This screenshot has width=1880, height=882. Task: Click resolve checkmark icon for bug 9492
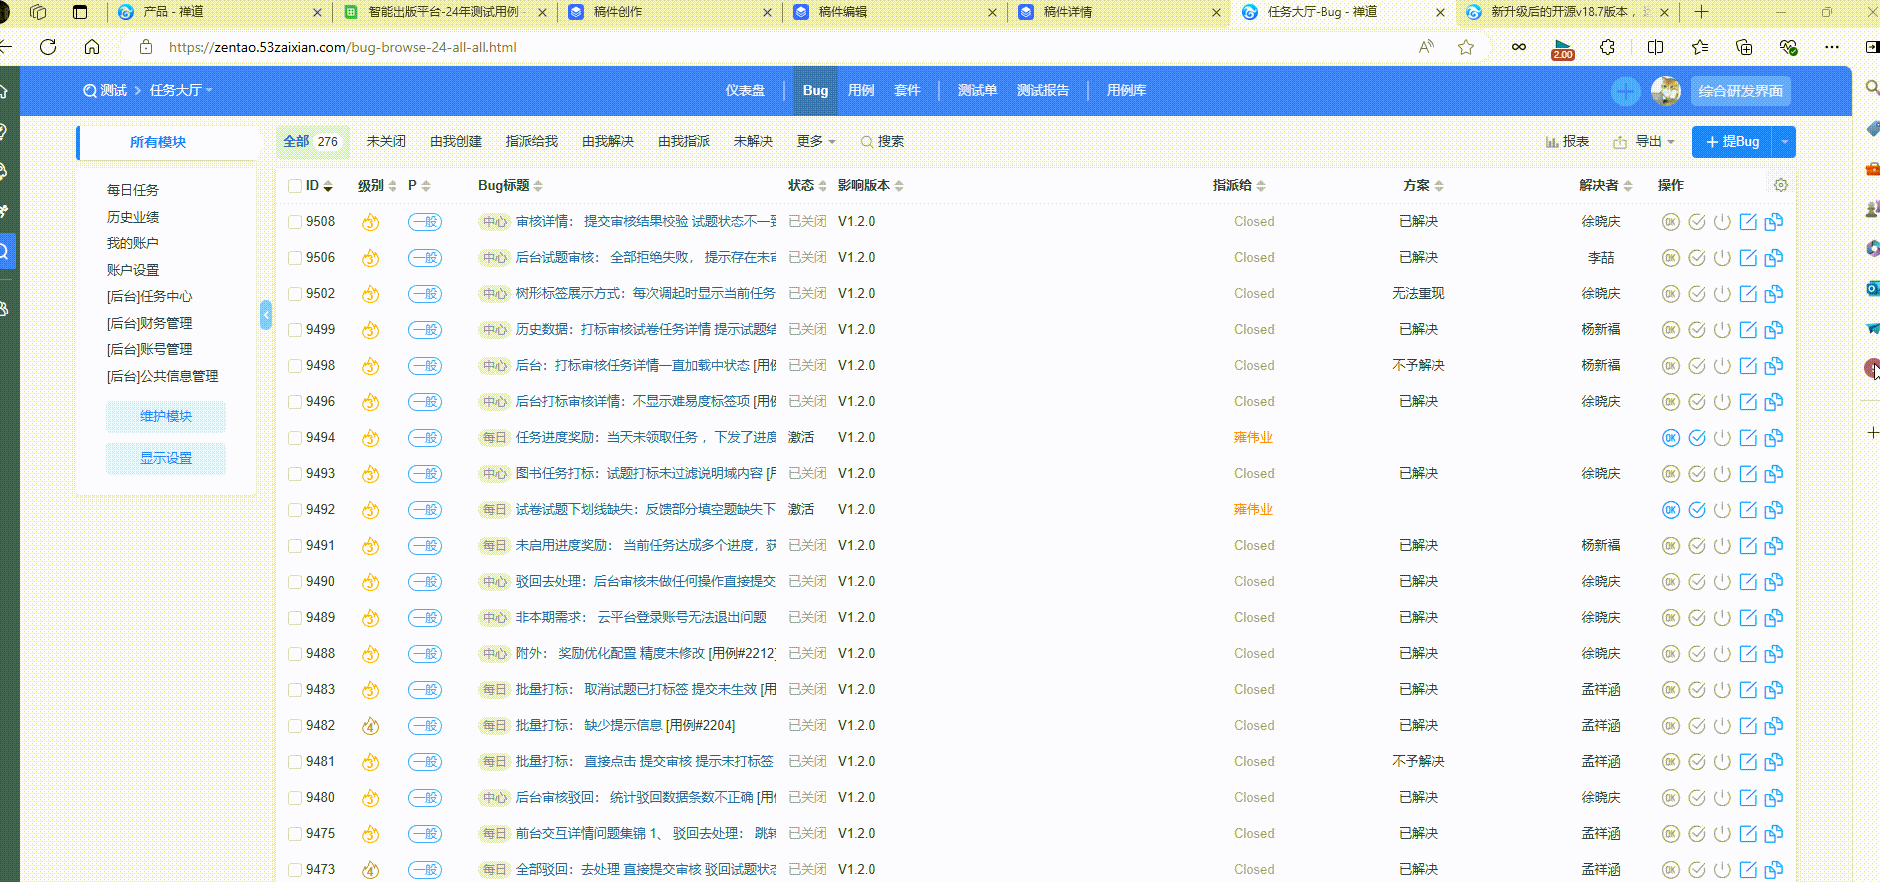pos(1697,510)
